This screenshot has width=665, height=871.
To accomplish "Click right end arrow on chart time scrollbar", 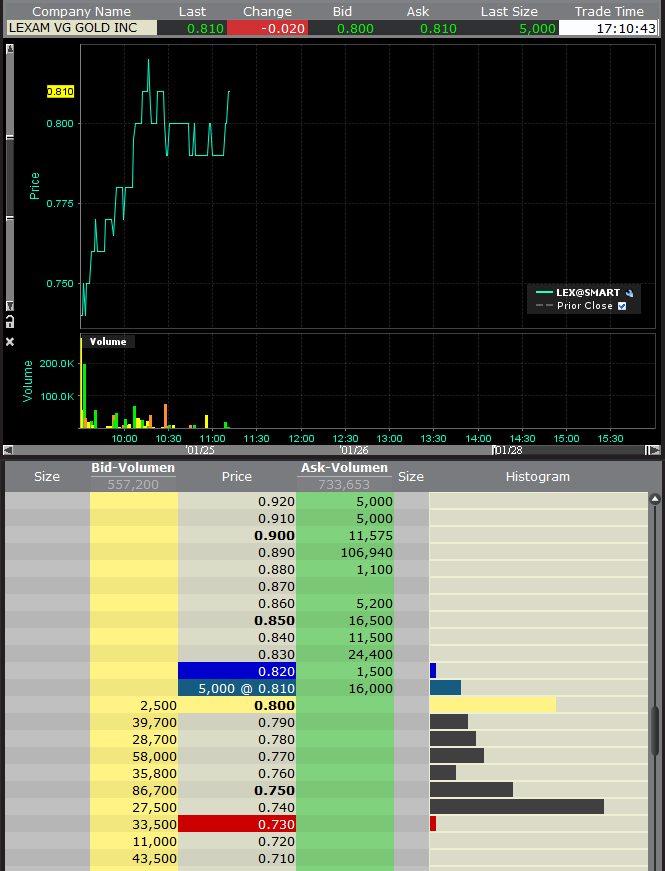I will [x=652, y=450].
